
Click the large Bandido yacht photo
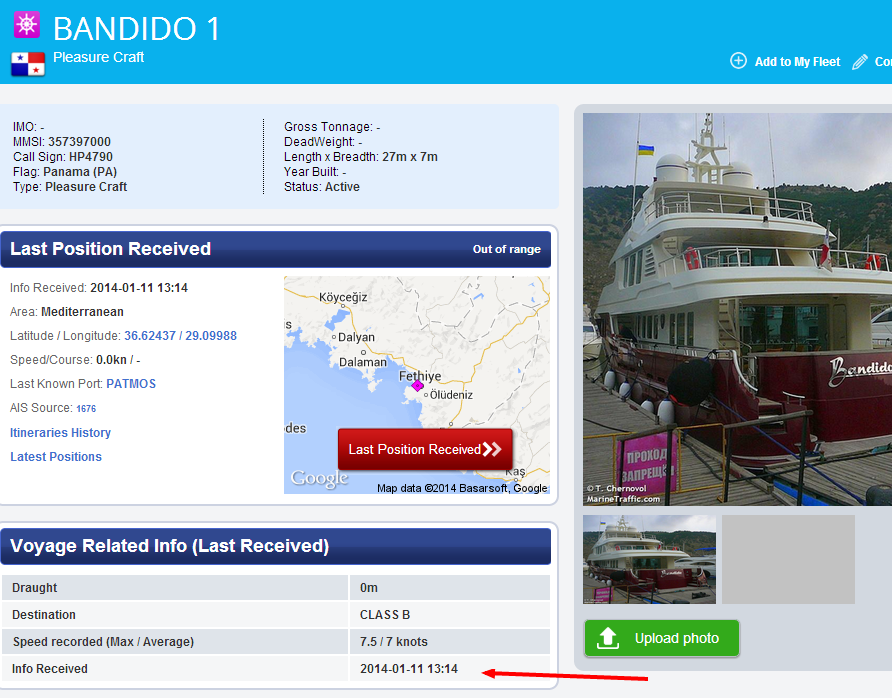[x=737, y=309]
